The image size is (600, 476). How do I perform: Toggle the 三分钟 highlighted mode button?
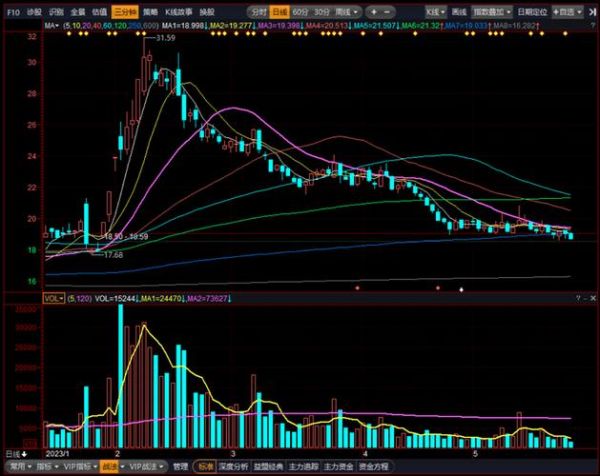point(126,11)
